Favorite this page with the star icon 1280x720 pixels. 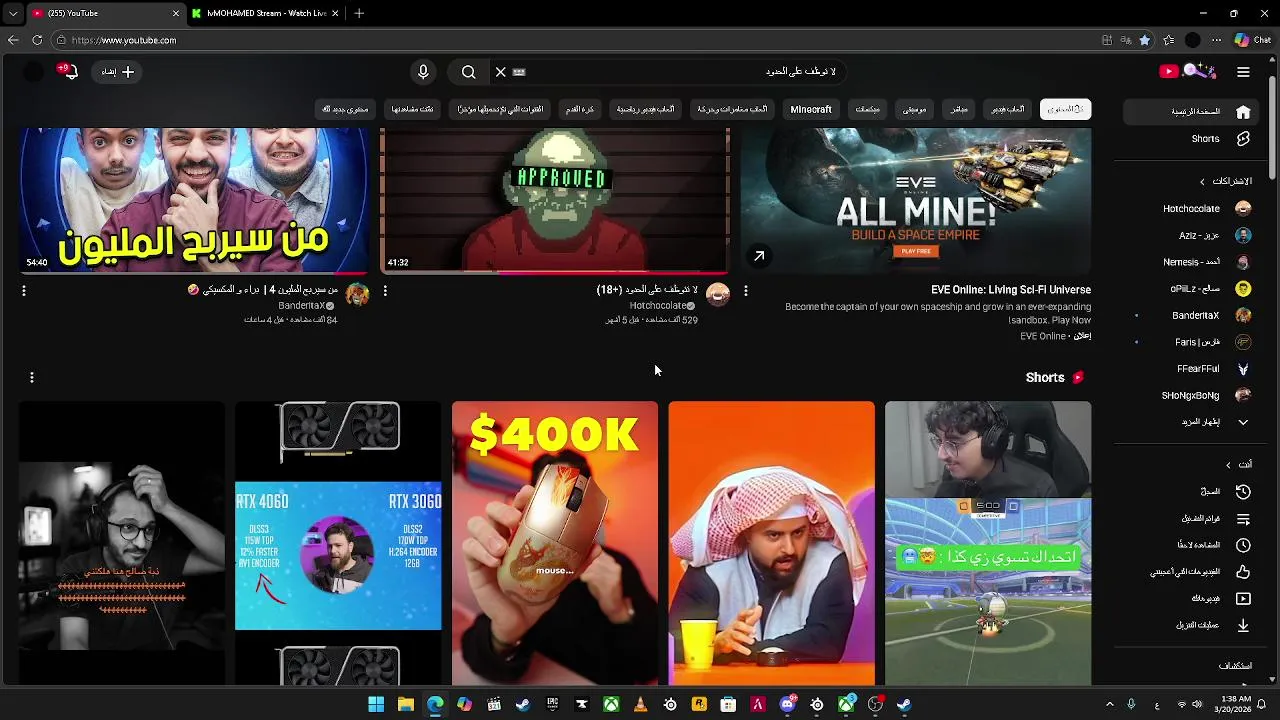pos(1145,40)
